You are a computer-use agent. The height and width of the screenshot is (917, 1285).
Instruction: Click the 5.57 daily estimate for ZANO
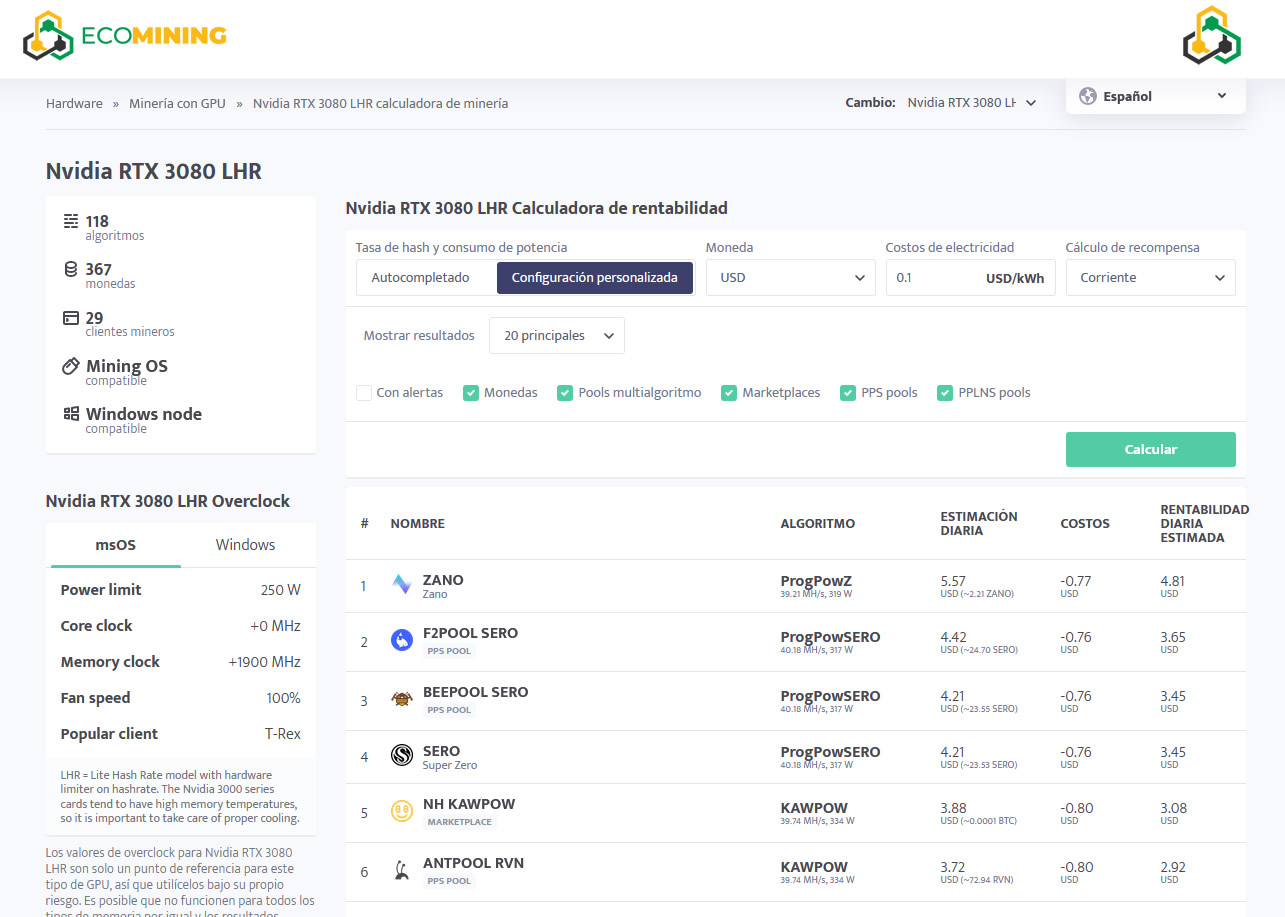click(952, 580)
